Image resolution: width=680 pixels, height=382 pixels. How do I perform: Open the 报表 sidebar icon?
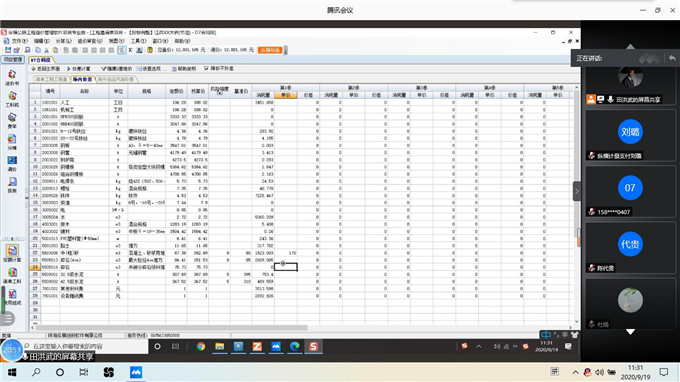pyautogui.click(x=12, y=185)
